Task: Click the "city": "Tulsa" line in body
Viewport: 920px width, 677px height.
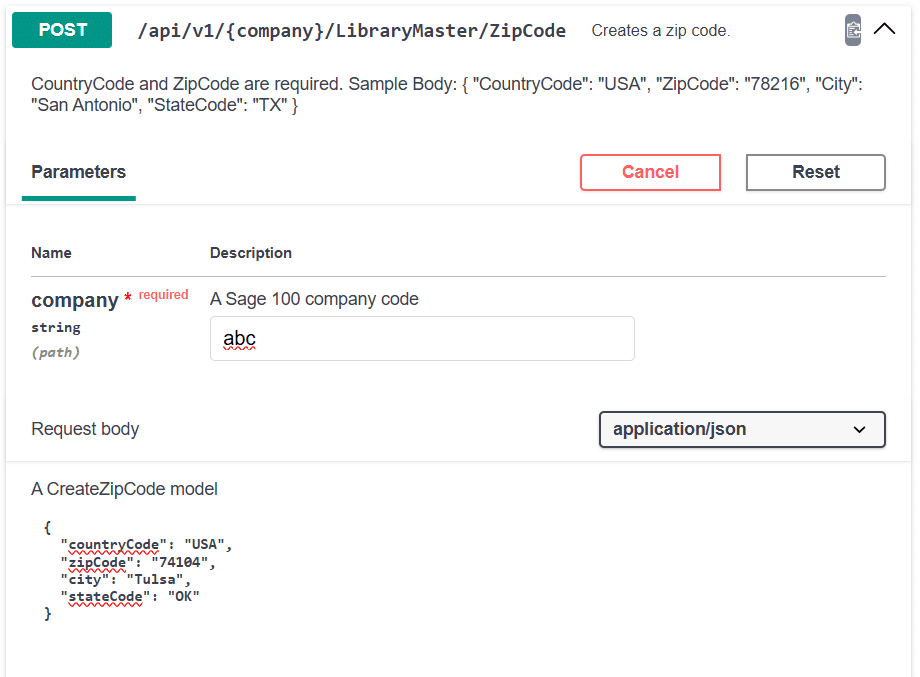Action: (x=126, y=579)
